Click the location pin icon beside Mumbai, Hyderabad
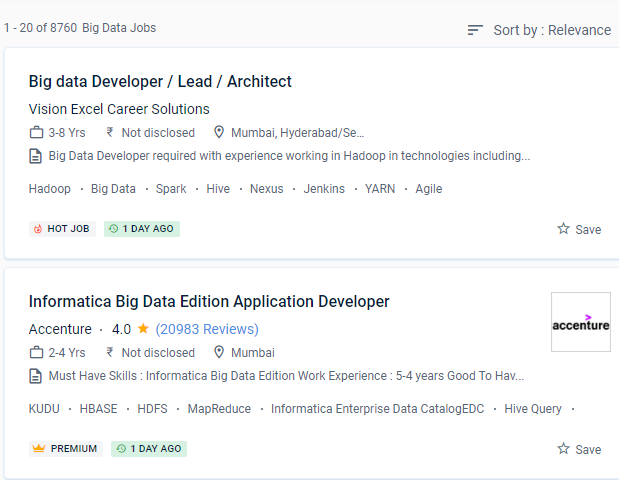Viewport: 619px width, 480px height. (219, 132)
